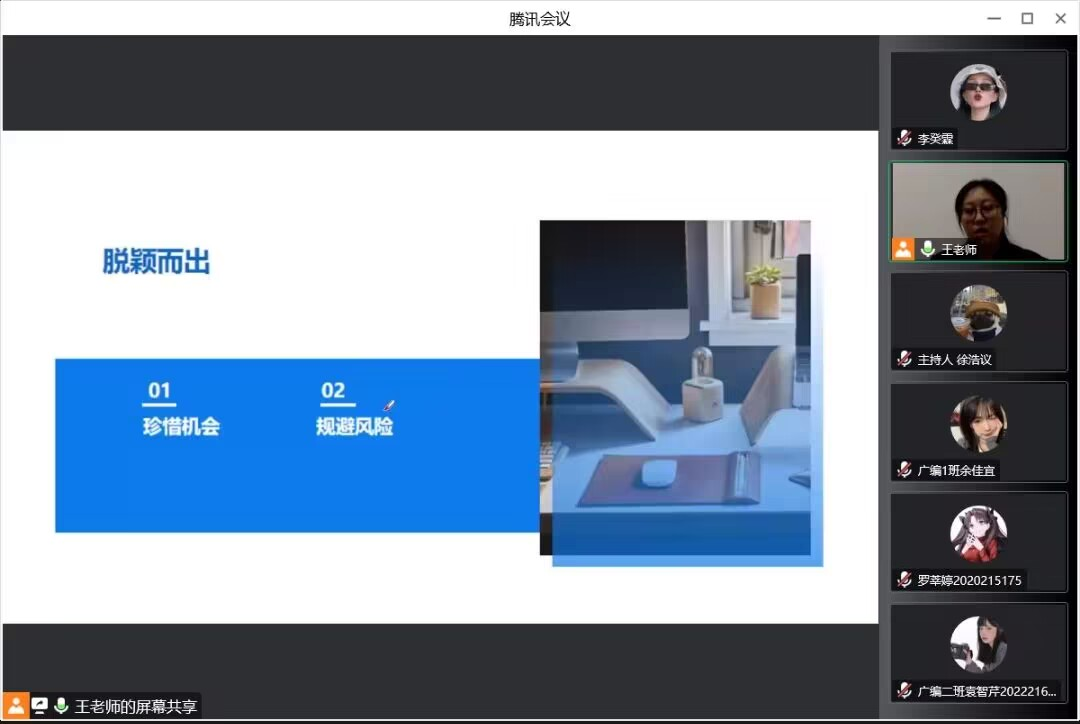1080x724 pixels.
Task: Click the muted mic icon next to 主持人 徐浩议
Action: 904,359
